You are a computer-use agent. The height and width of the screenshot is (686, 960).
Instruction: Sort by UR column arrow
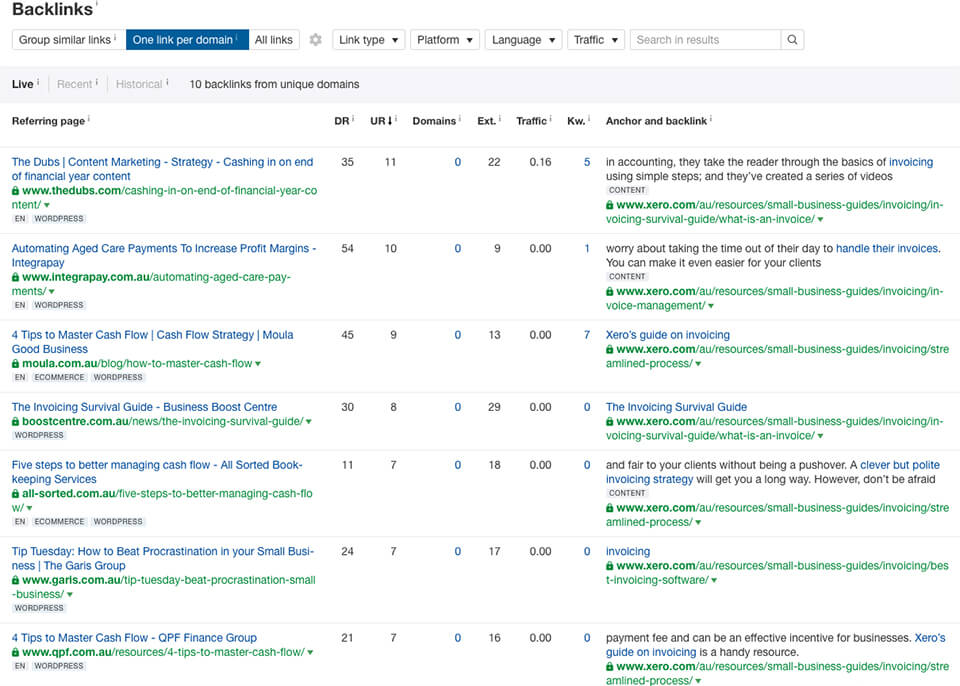(390, 121)
